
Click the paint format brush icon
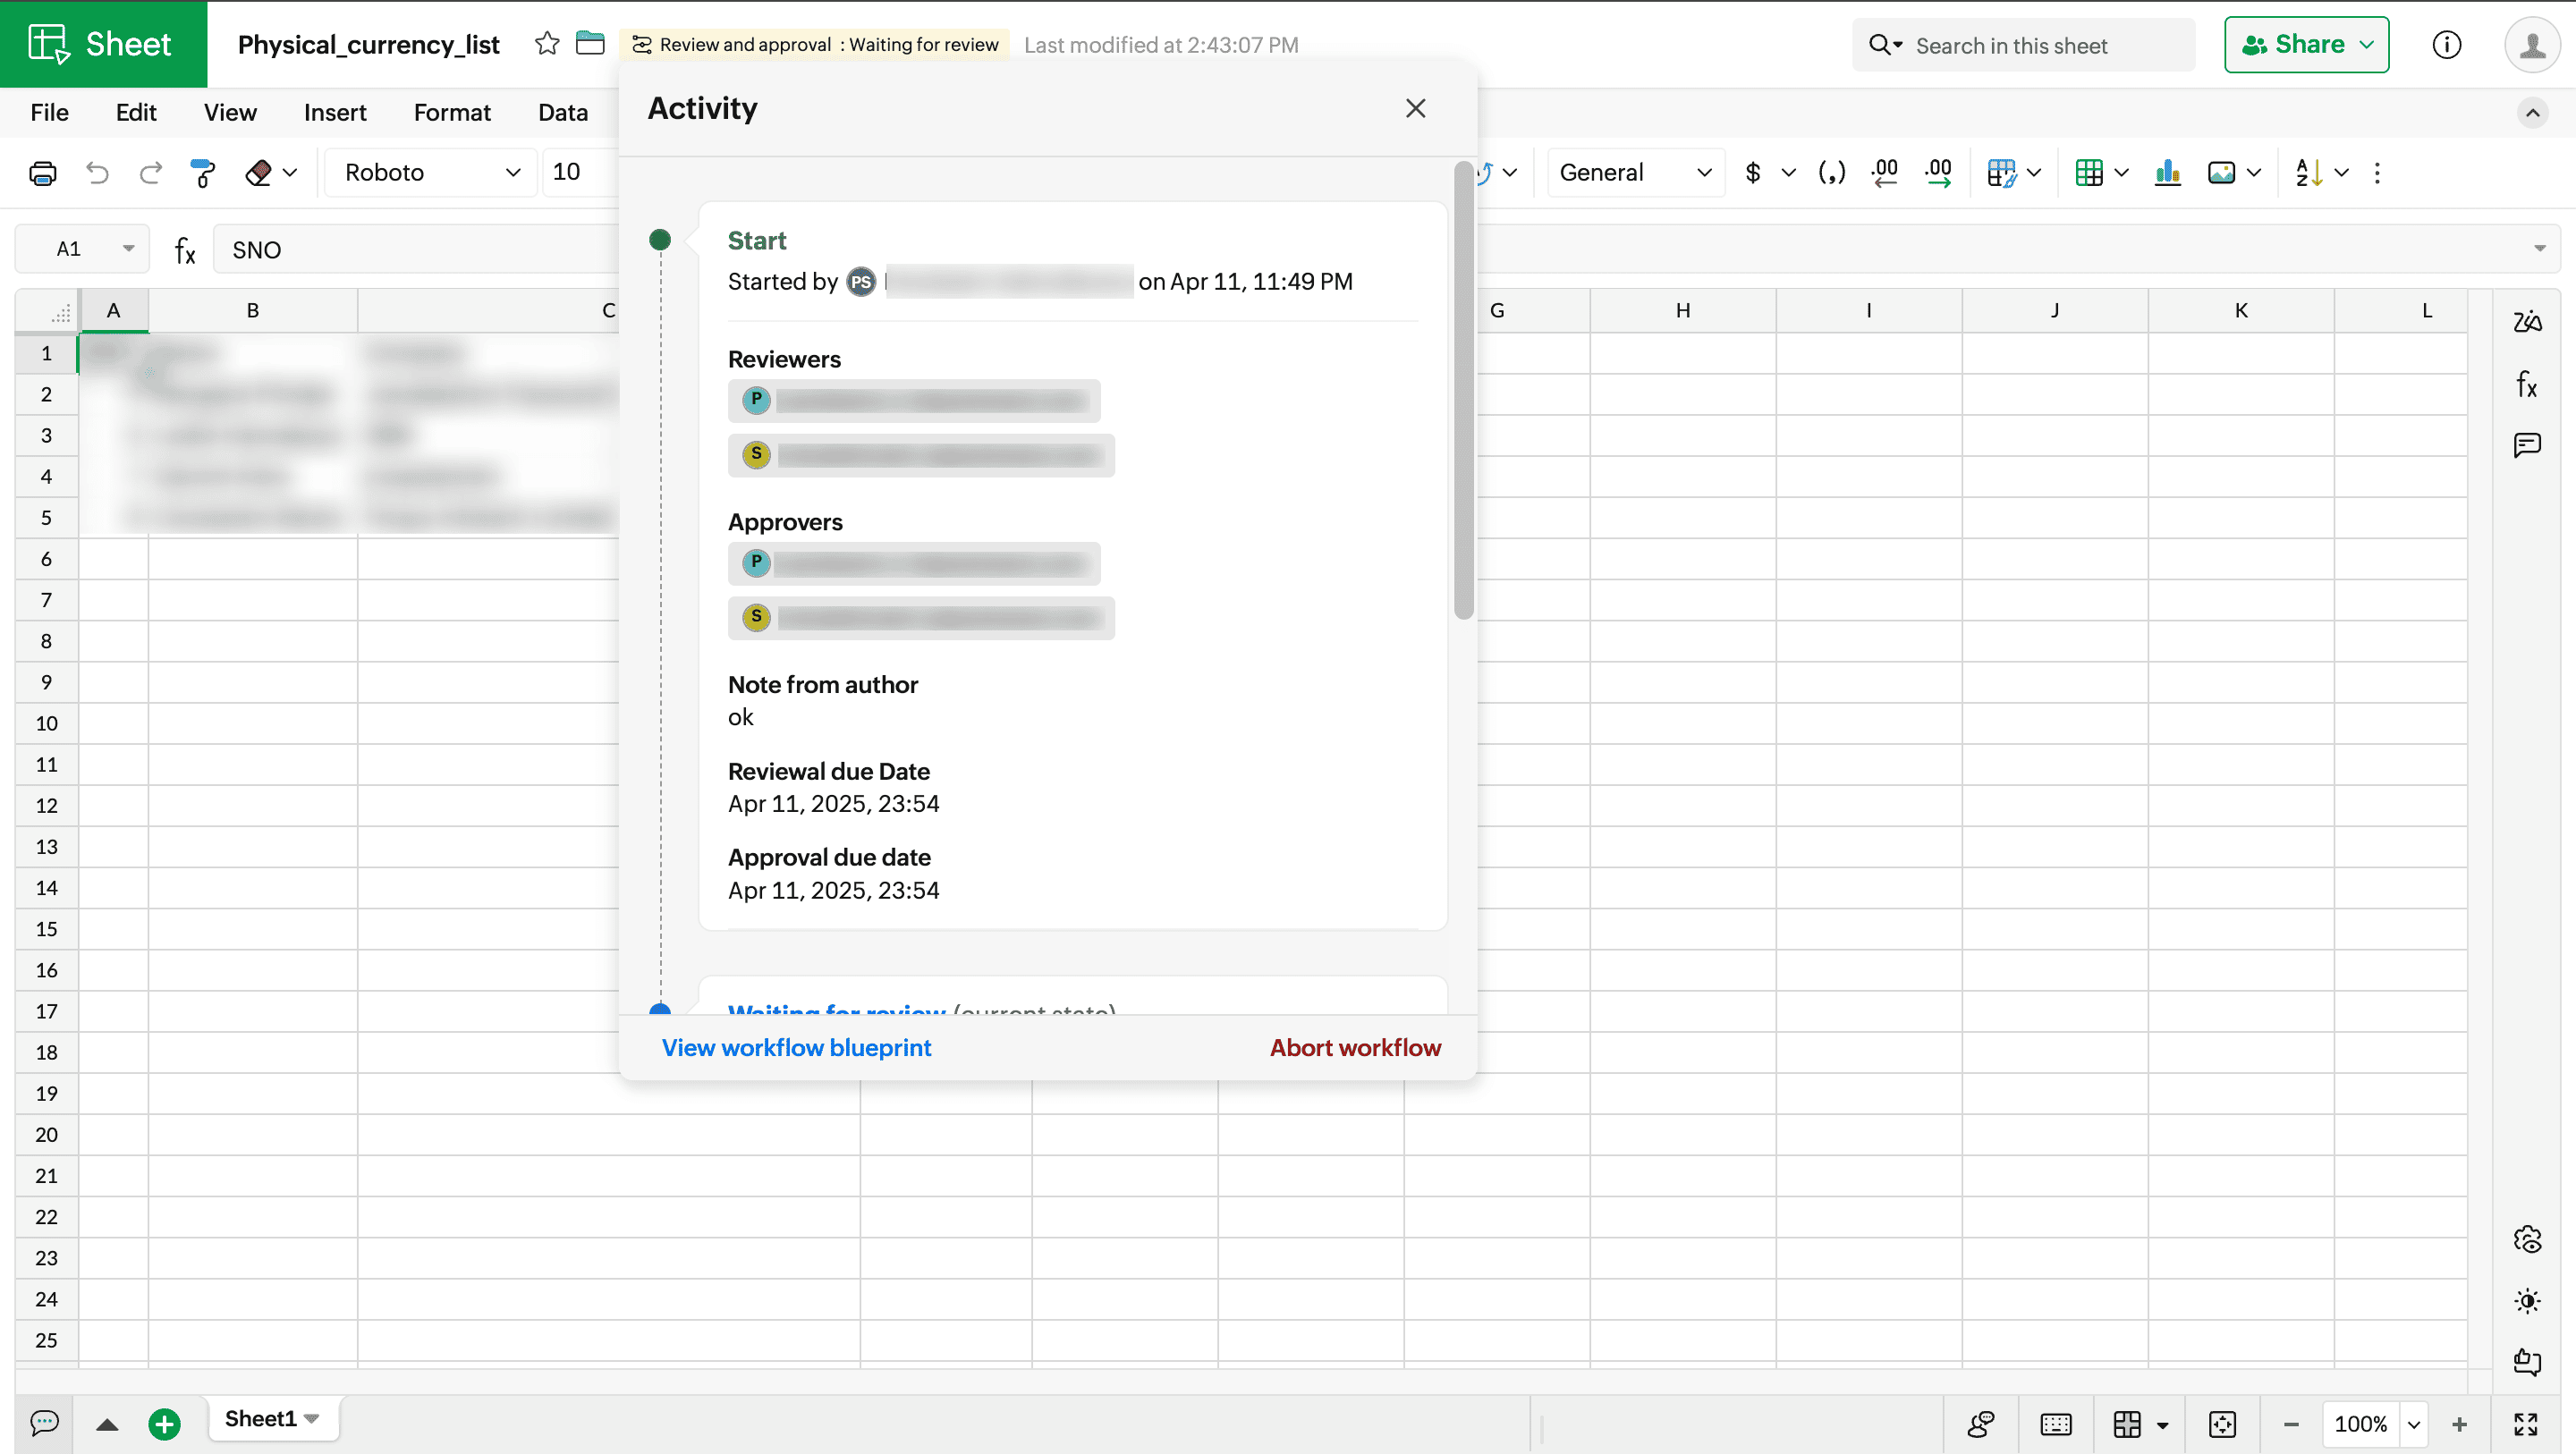pos(202,173)
